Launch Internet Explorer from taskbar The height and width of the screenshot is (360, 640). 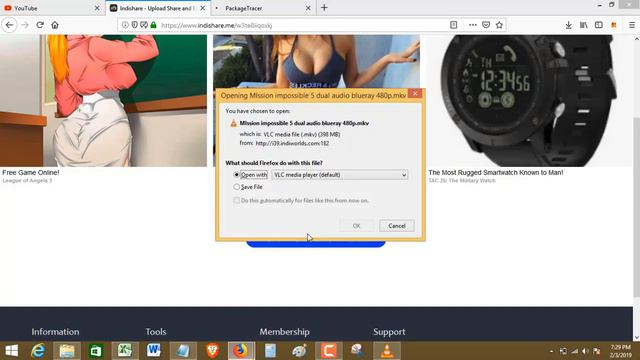pos(38,351)
